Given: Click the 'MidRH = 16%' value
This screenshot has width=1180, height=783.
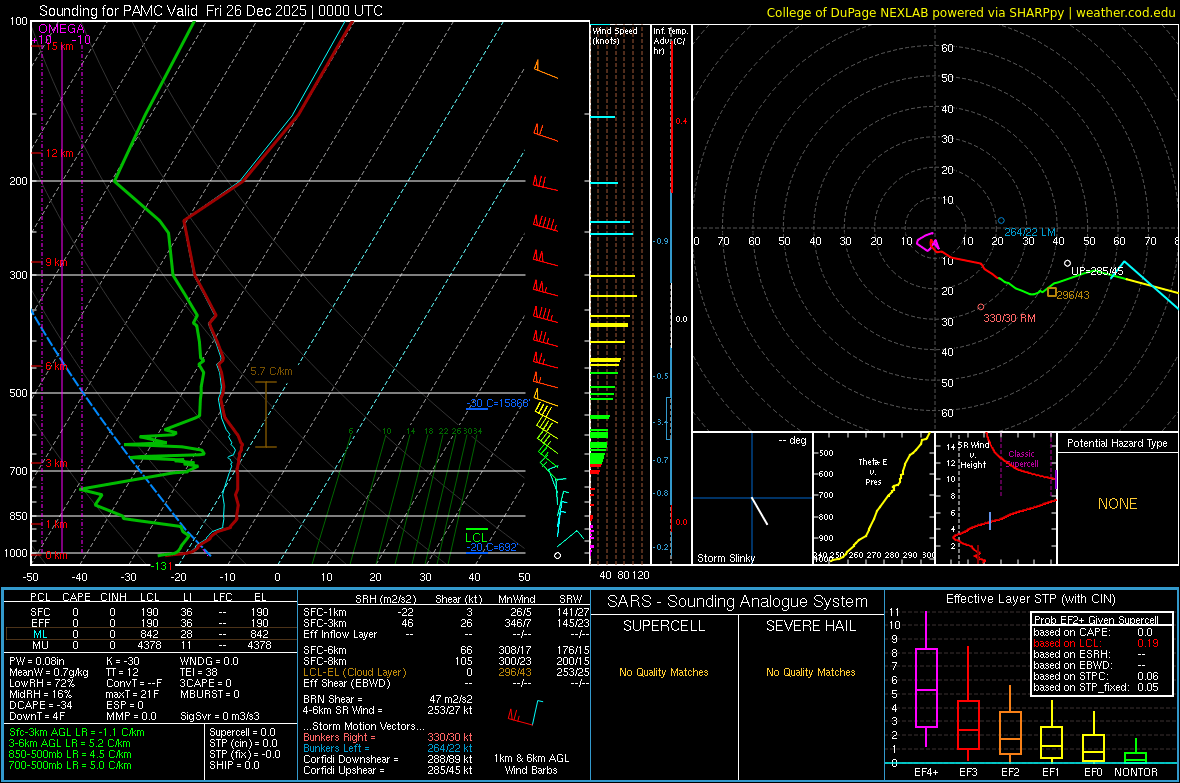Looking at the screenshot, I should pyautogui.click(x=41, y=694).
